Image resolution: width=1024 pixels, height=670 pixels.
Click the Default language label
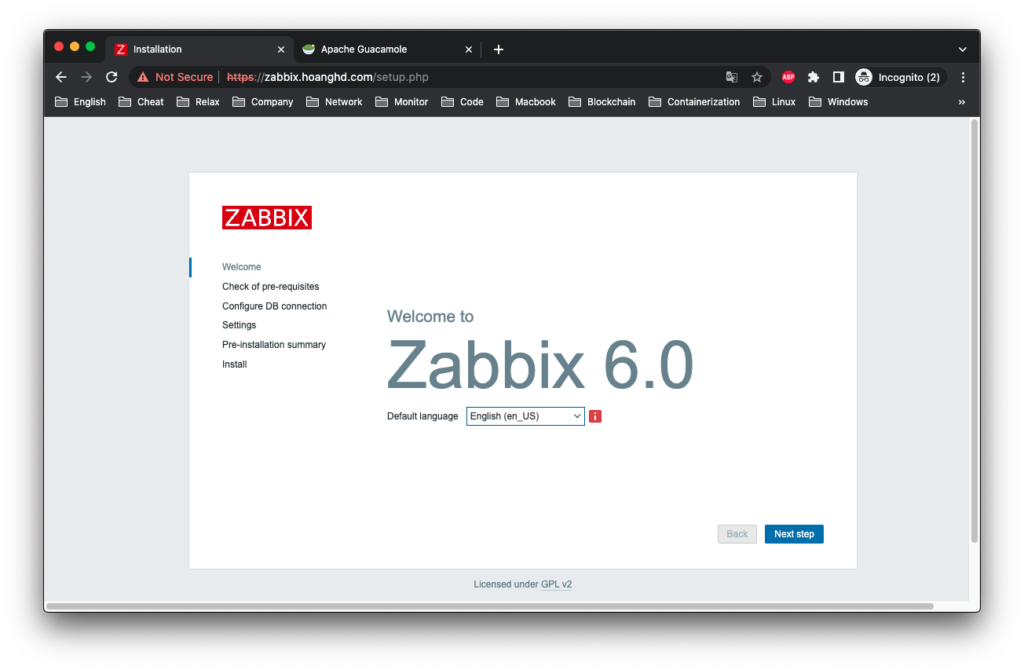click(423, 416)
